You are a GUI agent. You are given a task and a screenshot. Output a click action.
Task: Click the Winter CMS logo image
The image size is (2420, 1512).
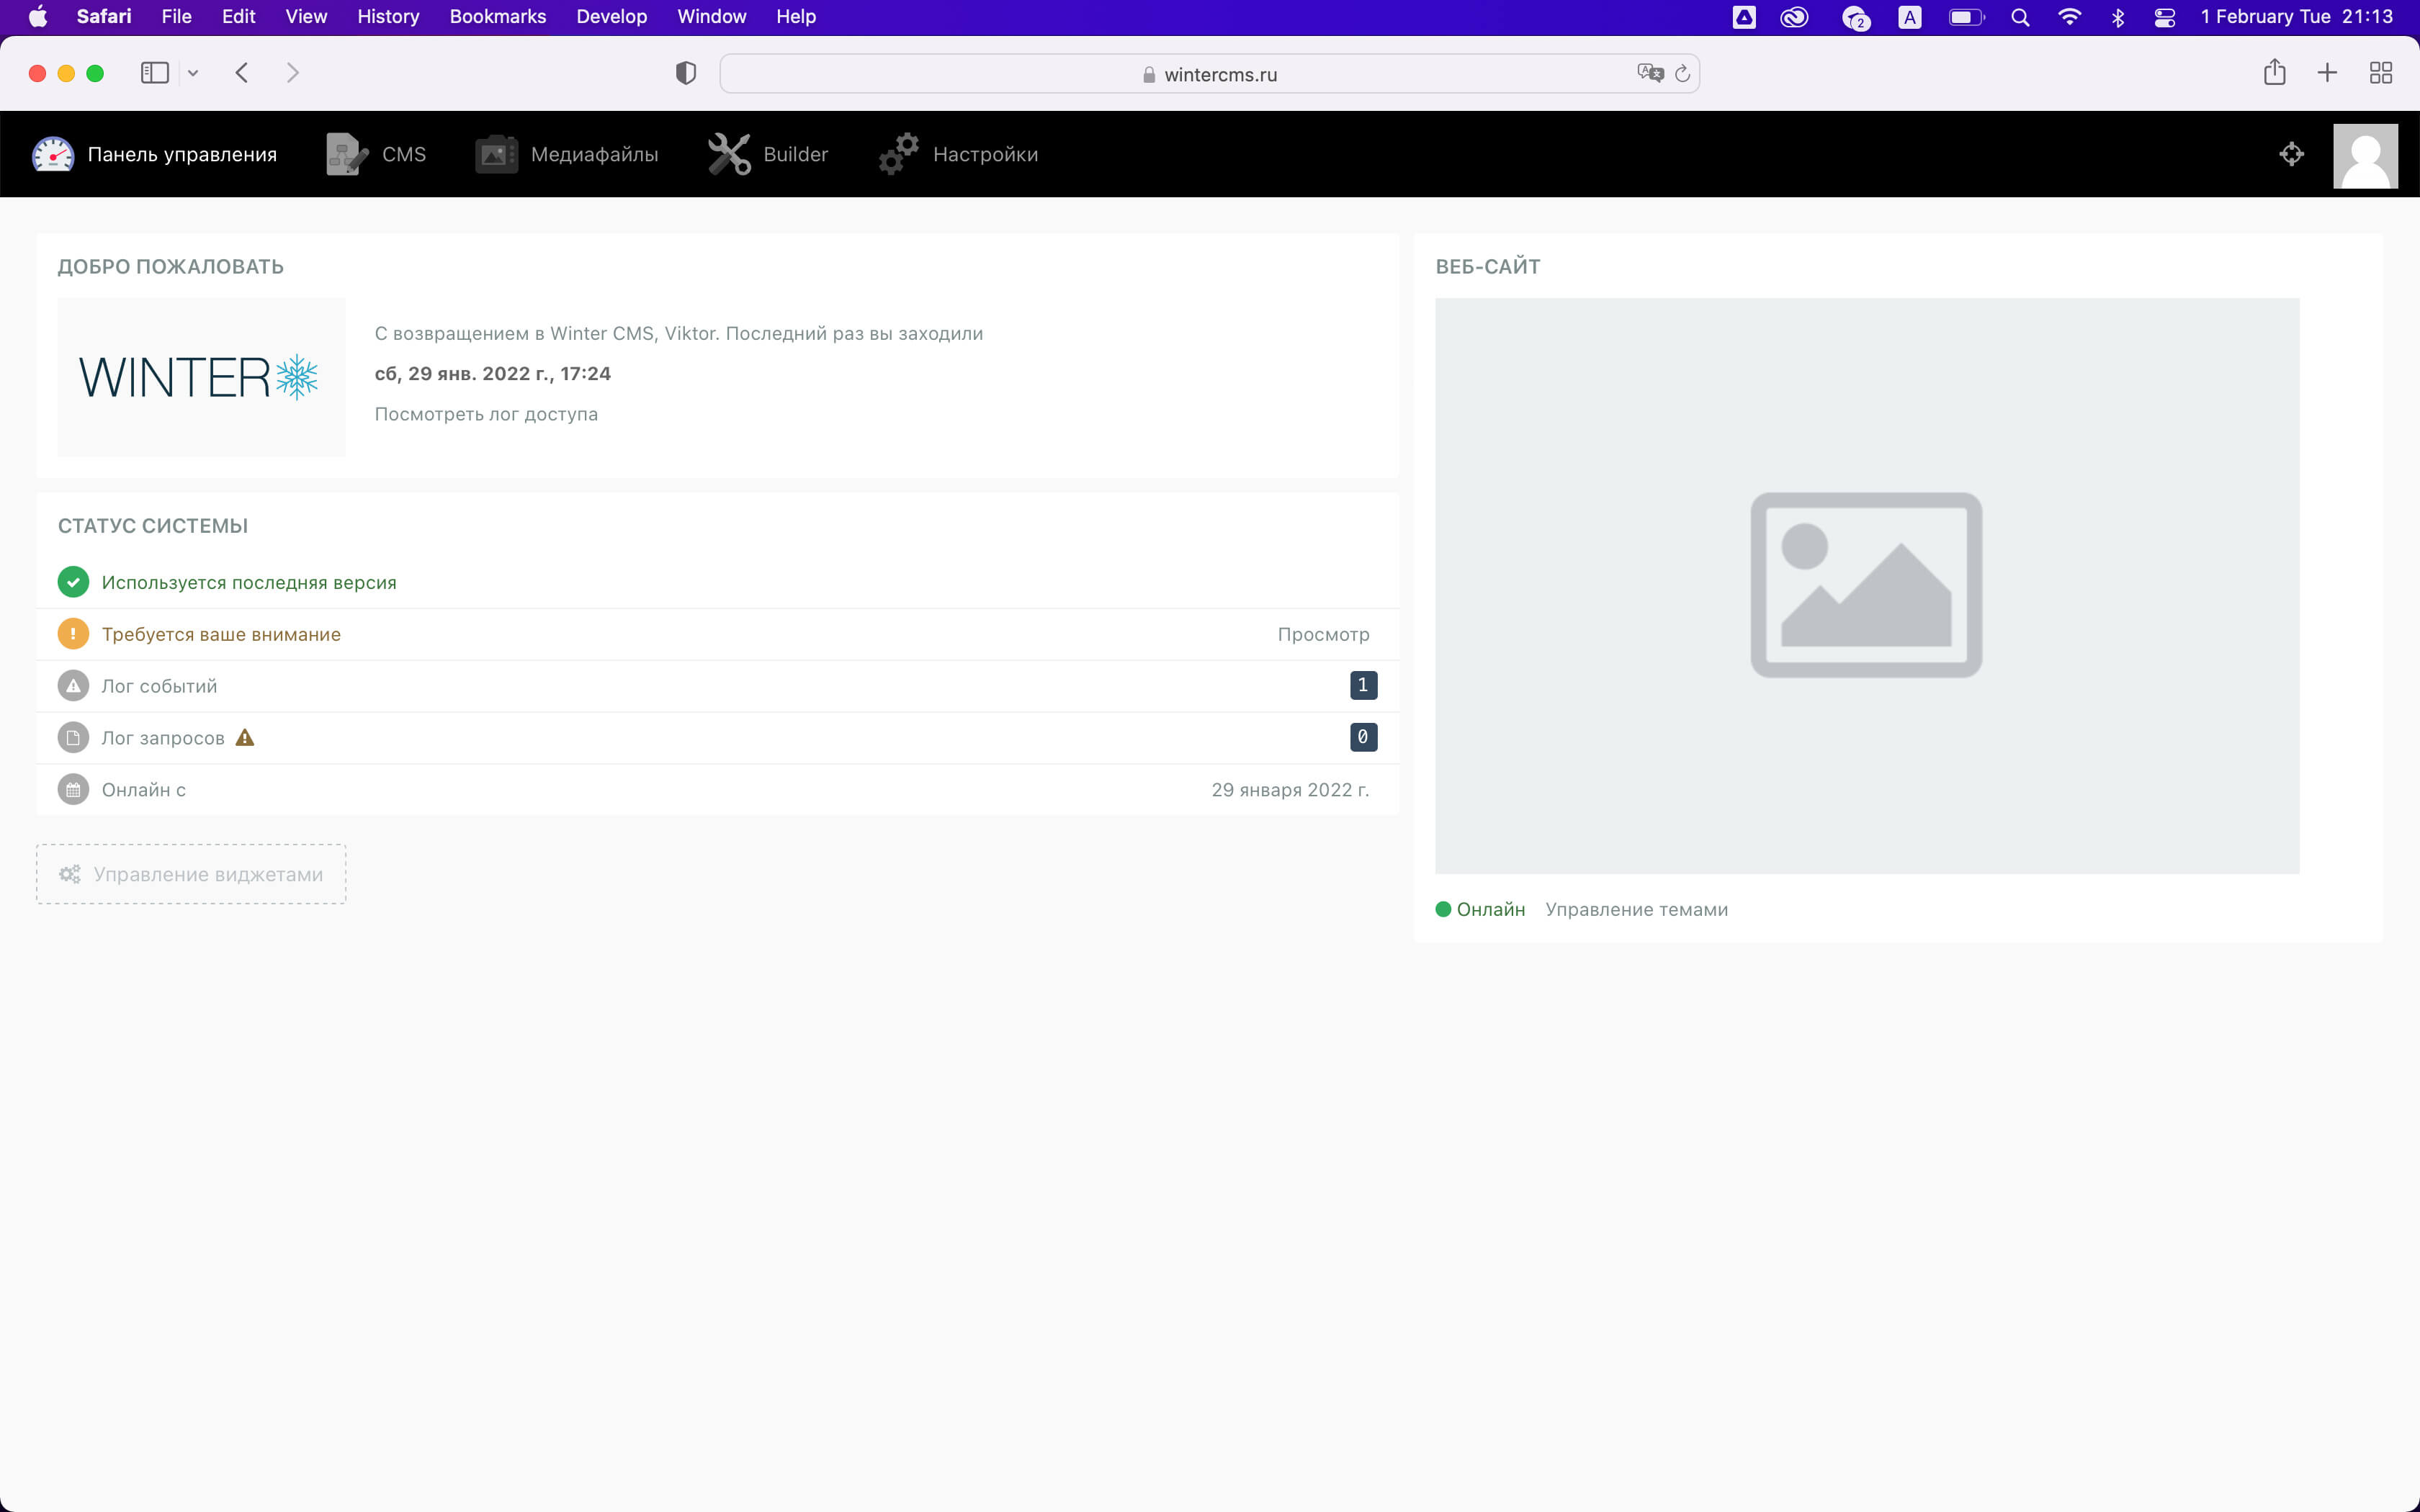point(200,377)
